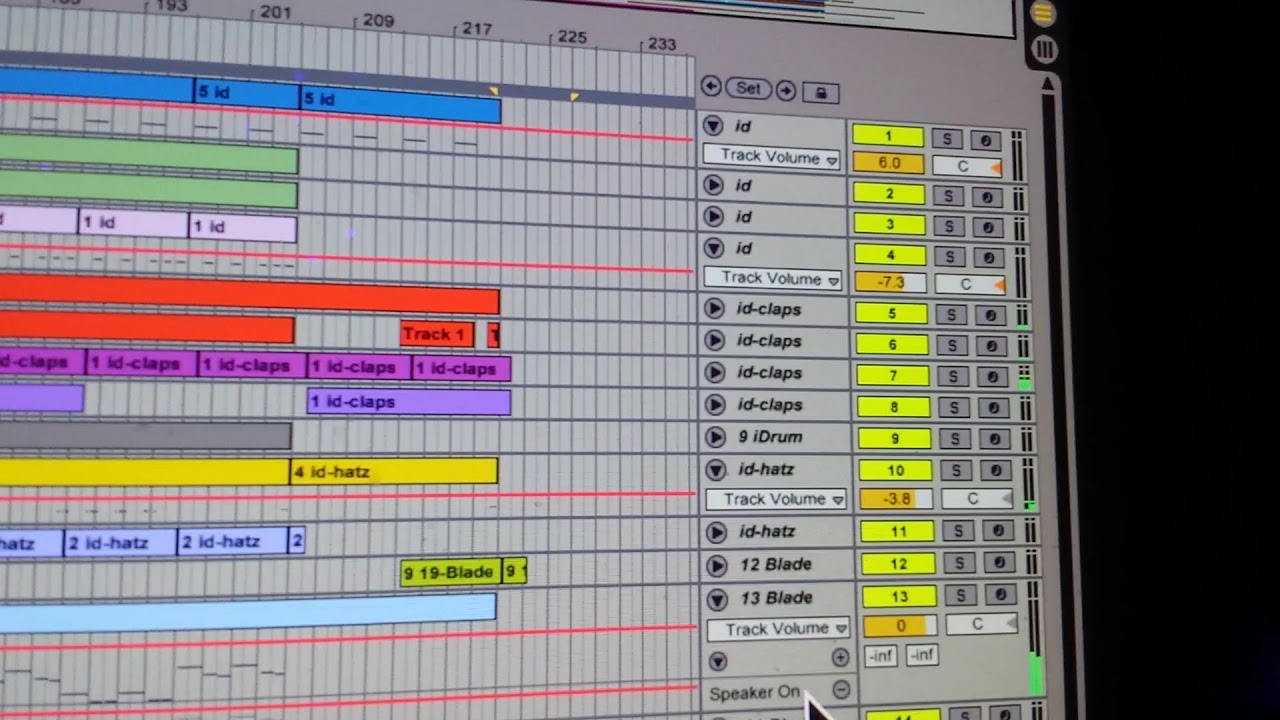The width and height of the screenshot is (1280, 720).
Task: Adjust the -7.3 volume on track 4
Action: point(891,283)
